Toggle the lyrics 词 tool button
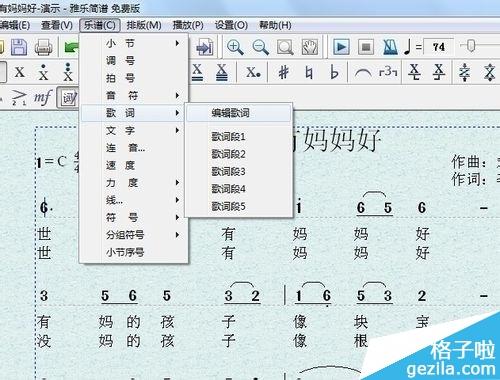This screenshot has width=500, height=380. click(68, 98)
